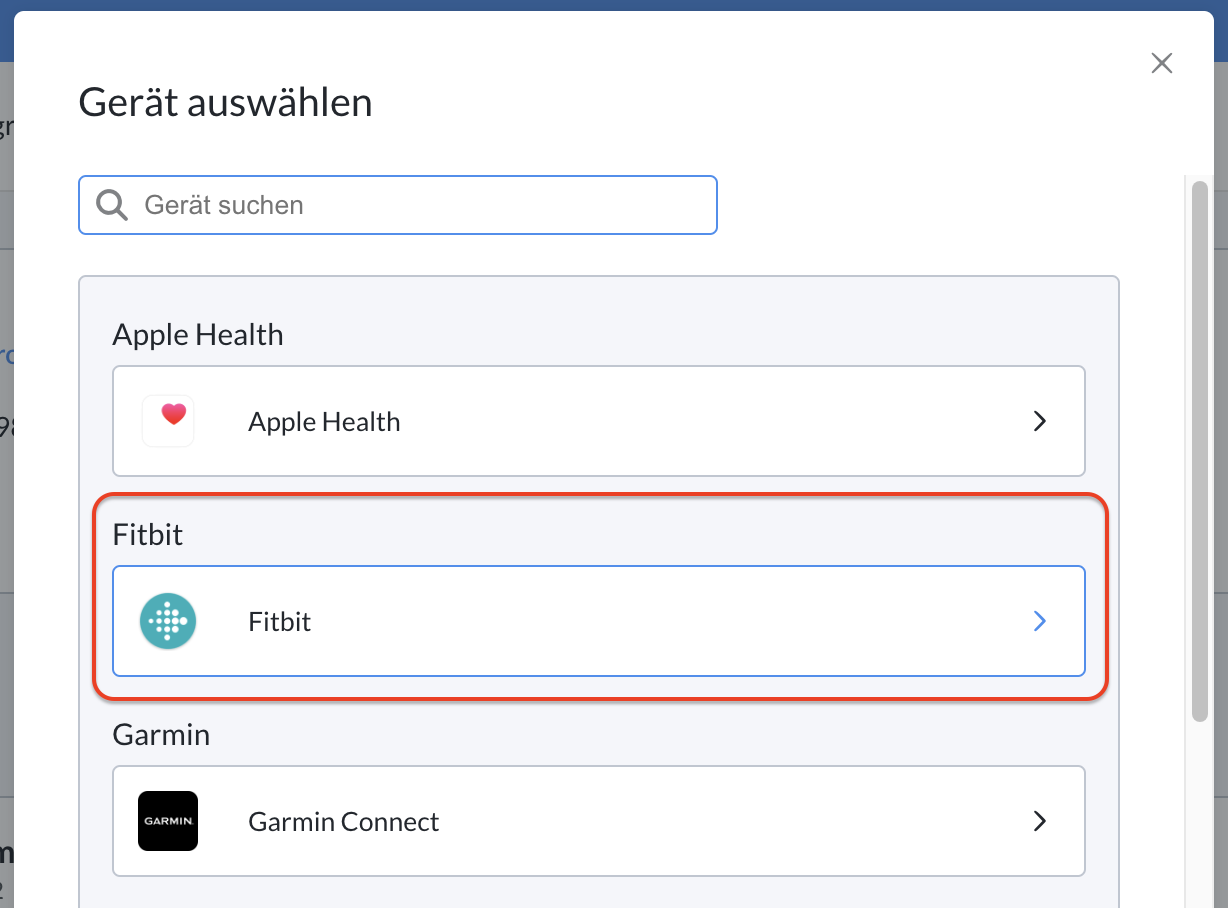Image resolution: width=1228 pixels, height=908 pixels.
Task: Click the Apple Health section heading
Action: pos(198,334)
